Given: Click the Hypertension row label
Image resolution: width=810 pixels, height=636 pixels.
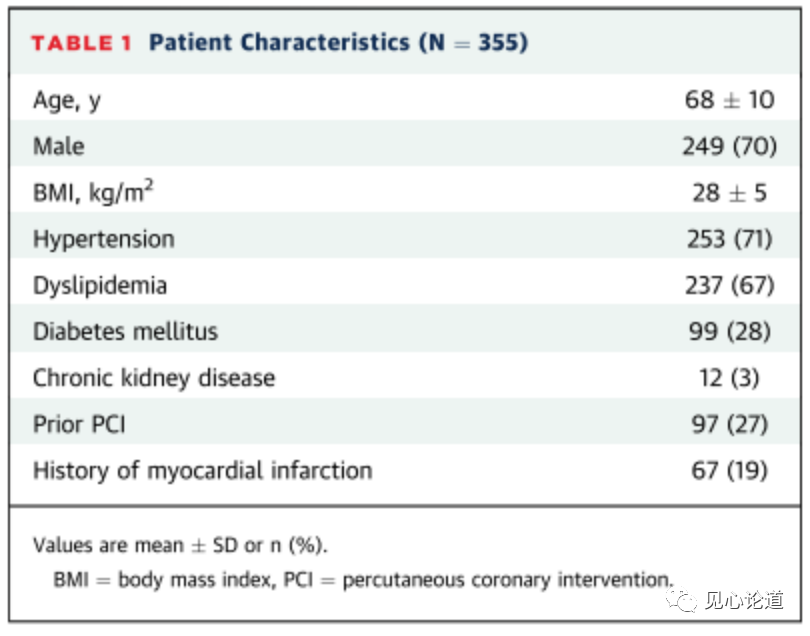Looking at the screenshot, I should 104,239.
